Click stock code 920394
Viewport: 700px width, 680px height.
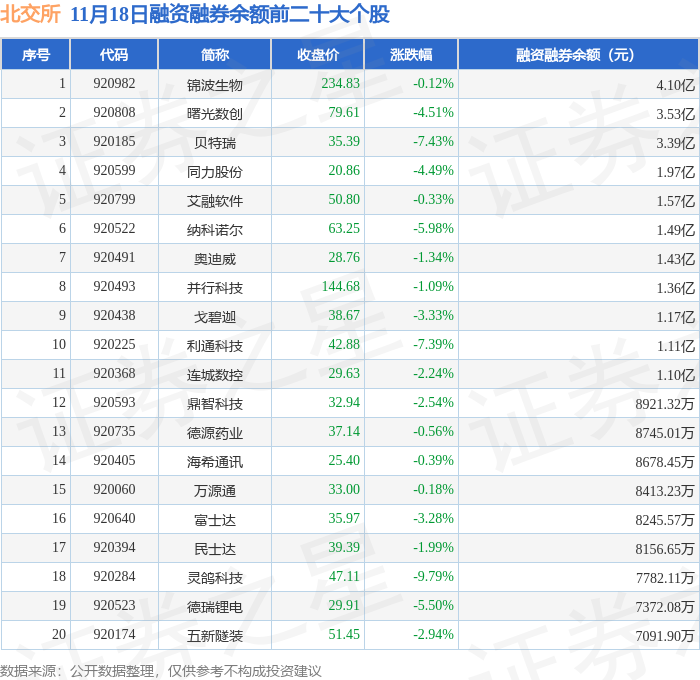point(114,548)
